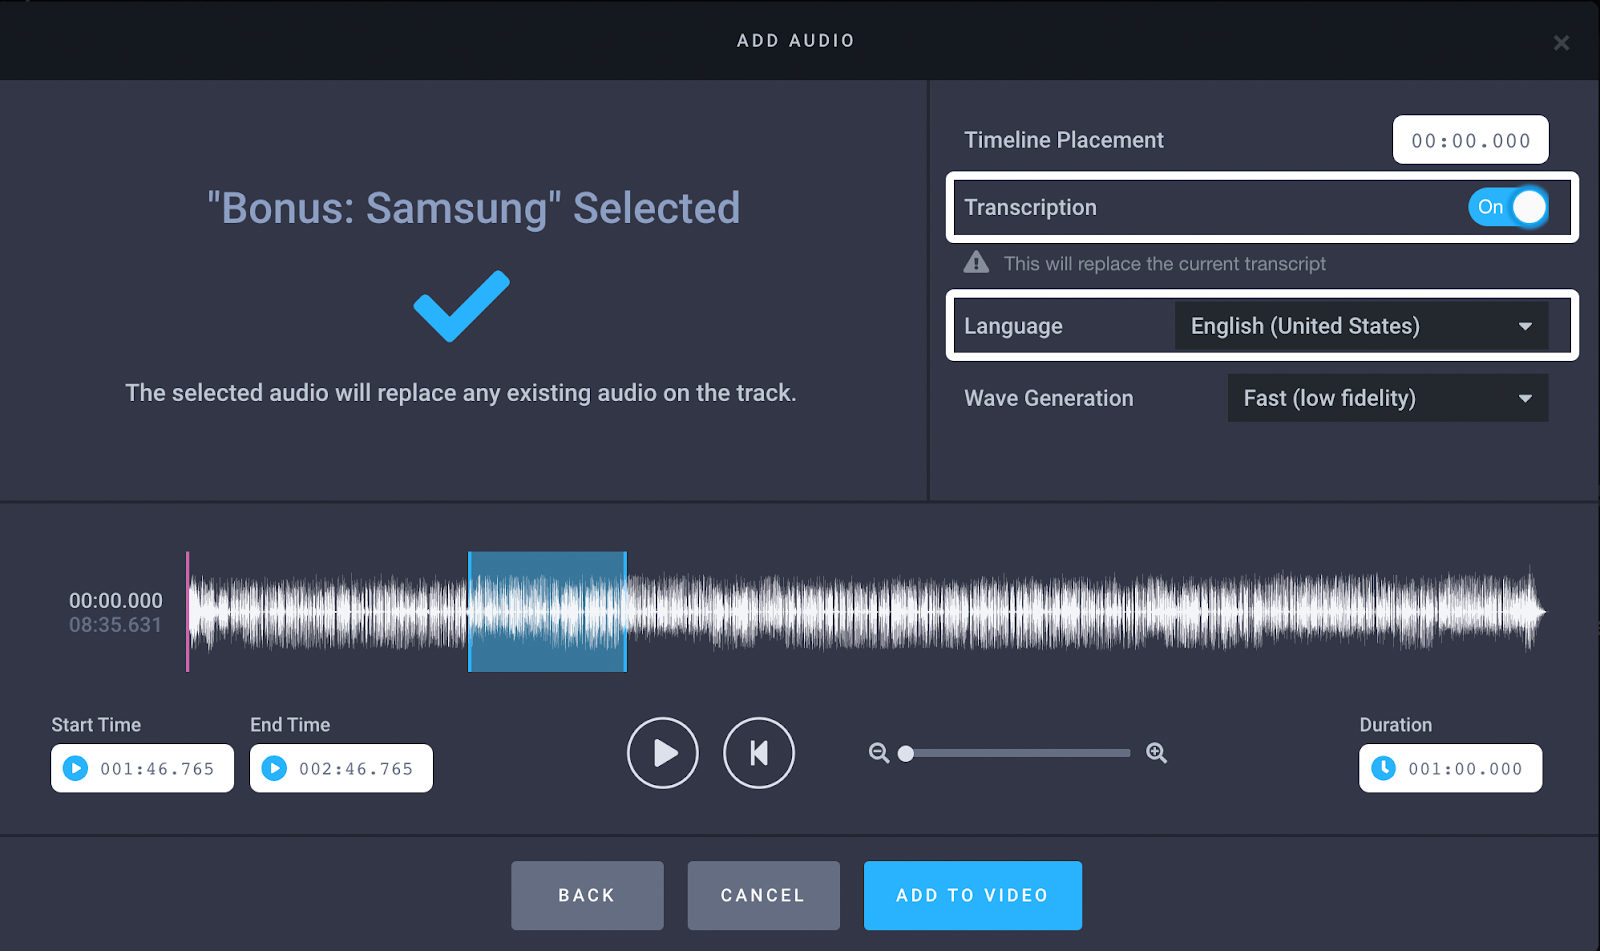Click the highlighted waveform selection region
The image size is (1600, 951).
click(547, 611)
